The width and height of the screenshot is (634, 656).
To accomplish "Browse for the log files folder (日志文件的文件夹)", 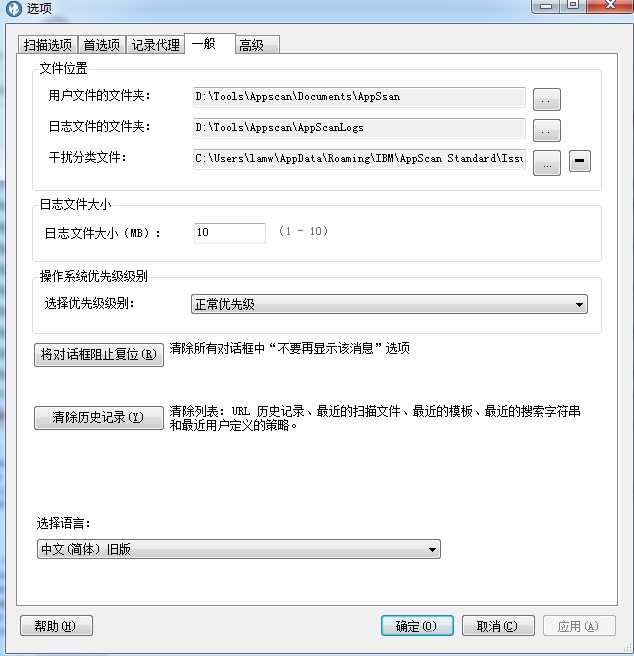I will pyautogui.click(x=547, y=130).
